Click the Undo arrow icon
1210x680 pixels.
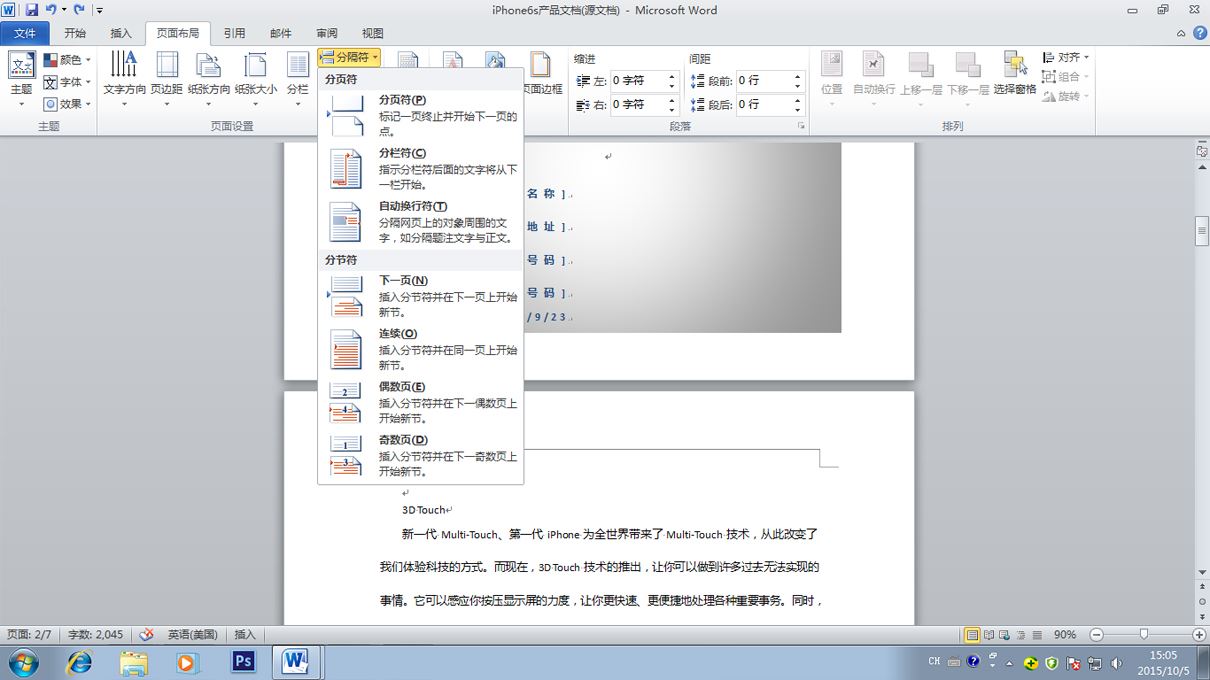[50, 10]
